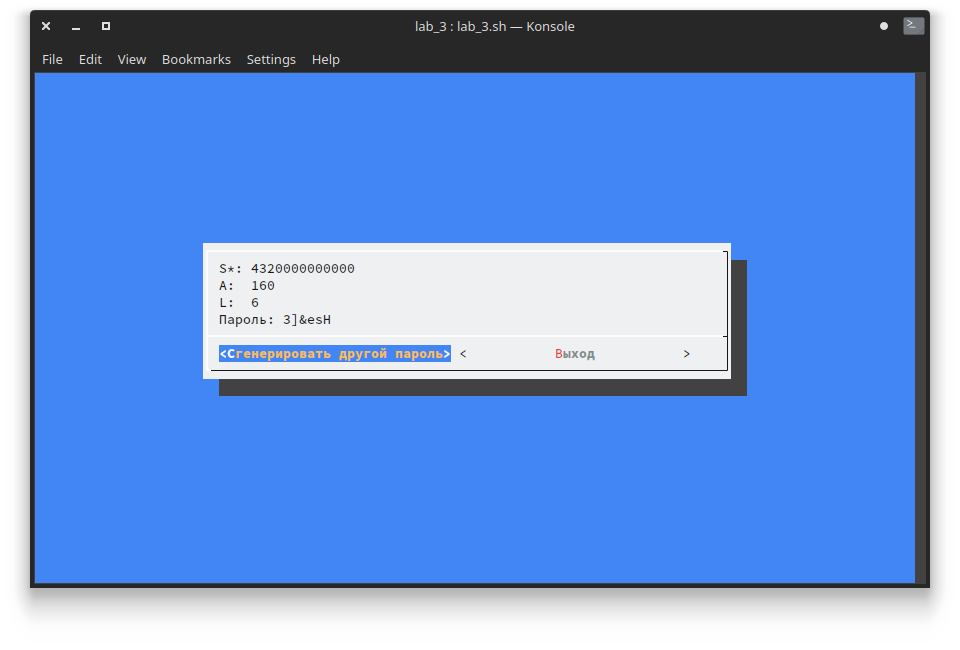
Task: Click the window title 'lab_3 : lab_3.sh — Konsole'
Action: point(495,26)
